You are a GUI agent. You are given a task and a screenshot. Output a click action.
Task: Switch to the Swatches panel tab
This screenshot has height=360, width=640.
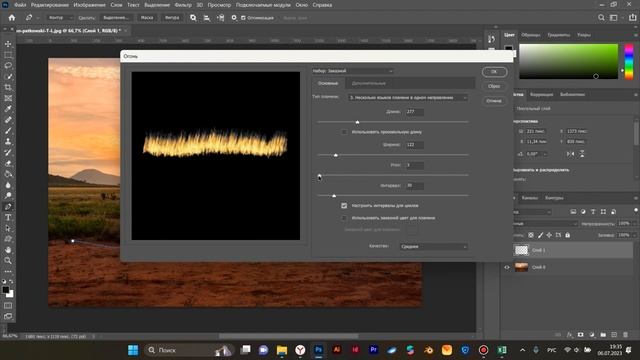point(531,35)
